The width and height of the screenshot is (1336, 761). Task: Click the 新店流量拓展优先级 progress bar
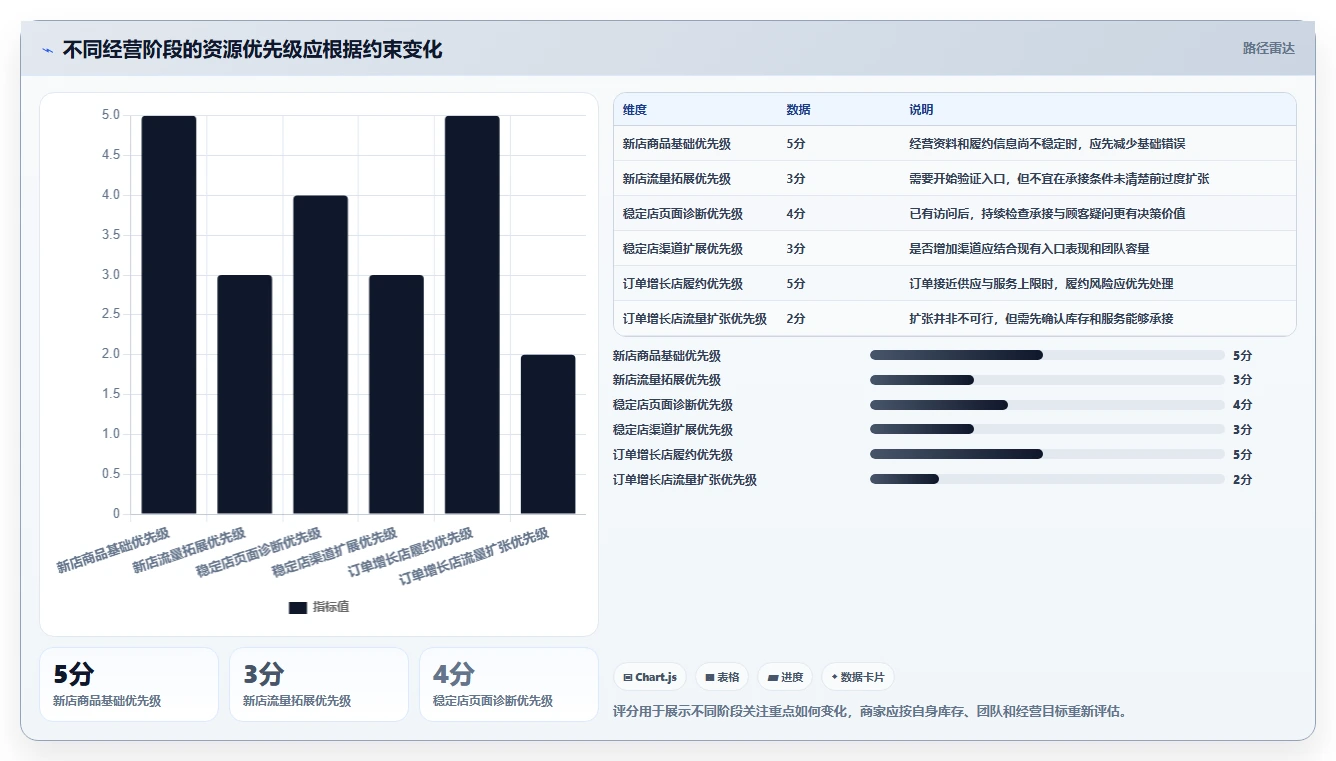[x=1047, y=380]
